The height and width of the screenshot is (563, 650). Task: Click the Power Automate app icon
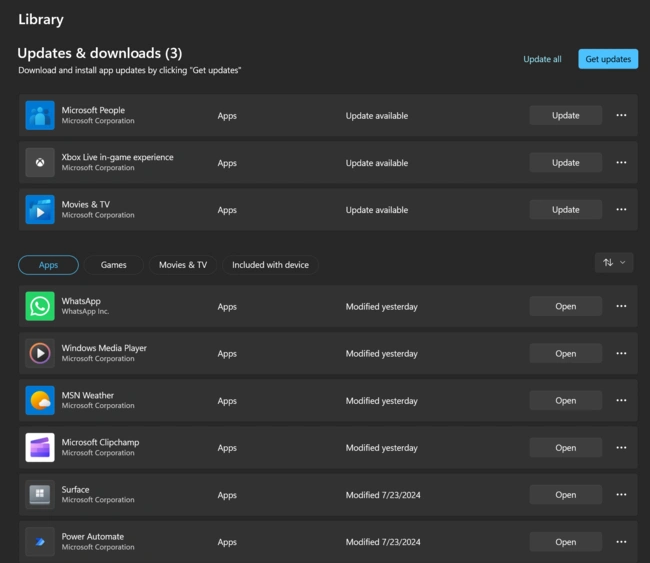pyautogui.click(x=40, y=542)
